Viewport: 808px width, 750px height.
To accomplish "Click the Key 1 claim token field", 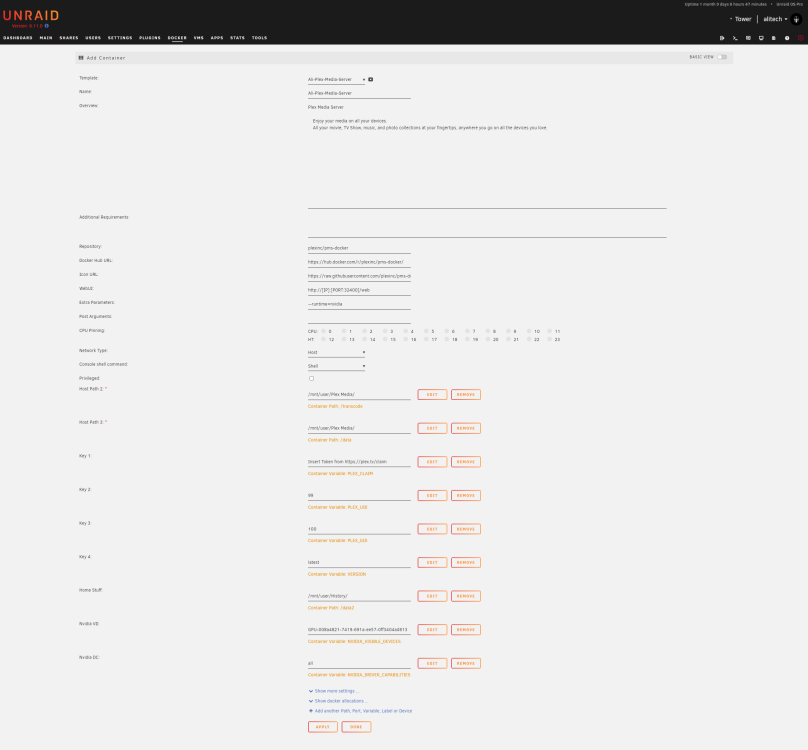I will [359, 462].
